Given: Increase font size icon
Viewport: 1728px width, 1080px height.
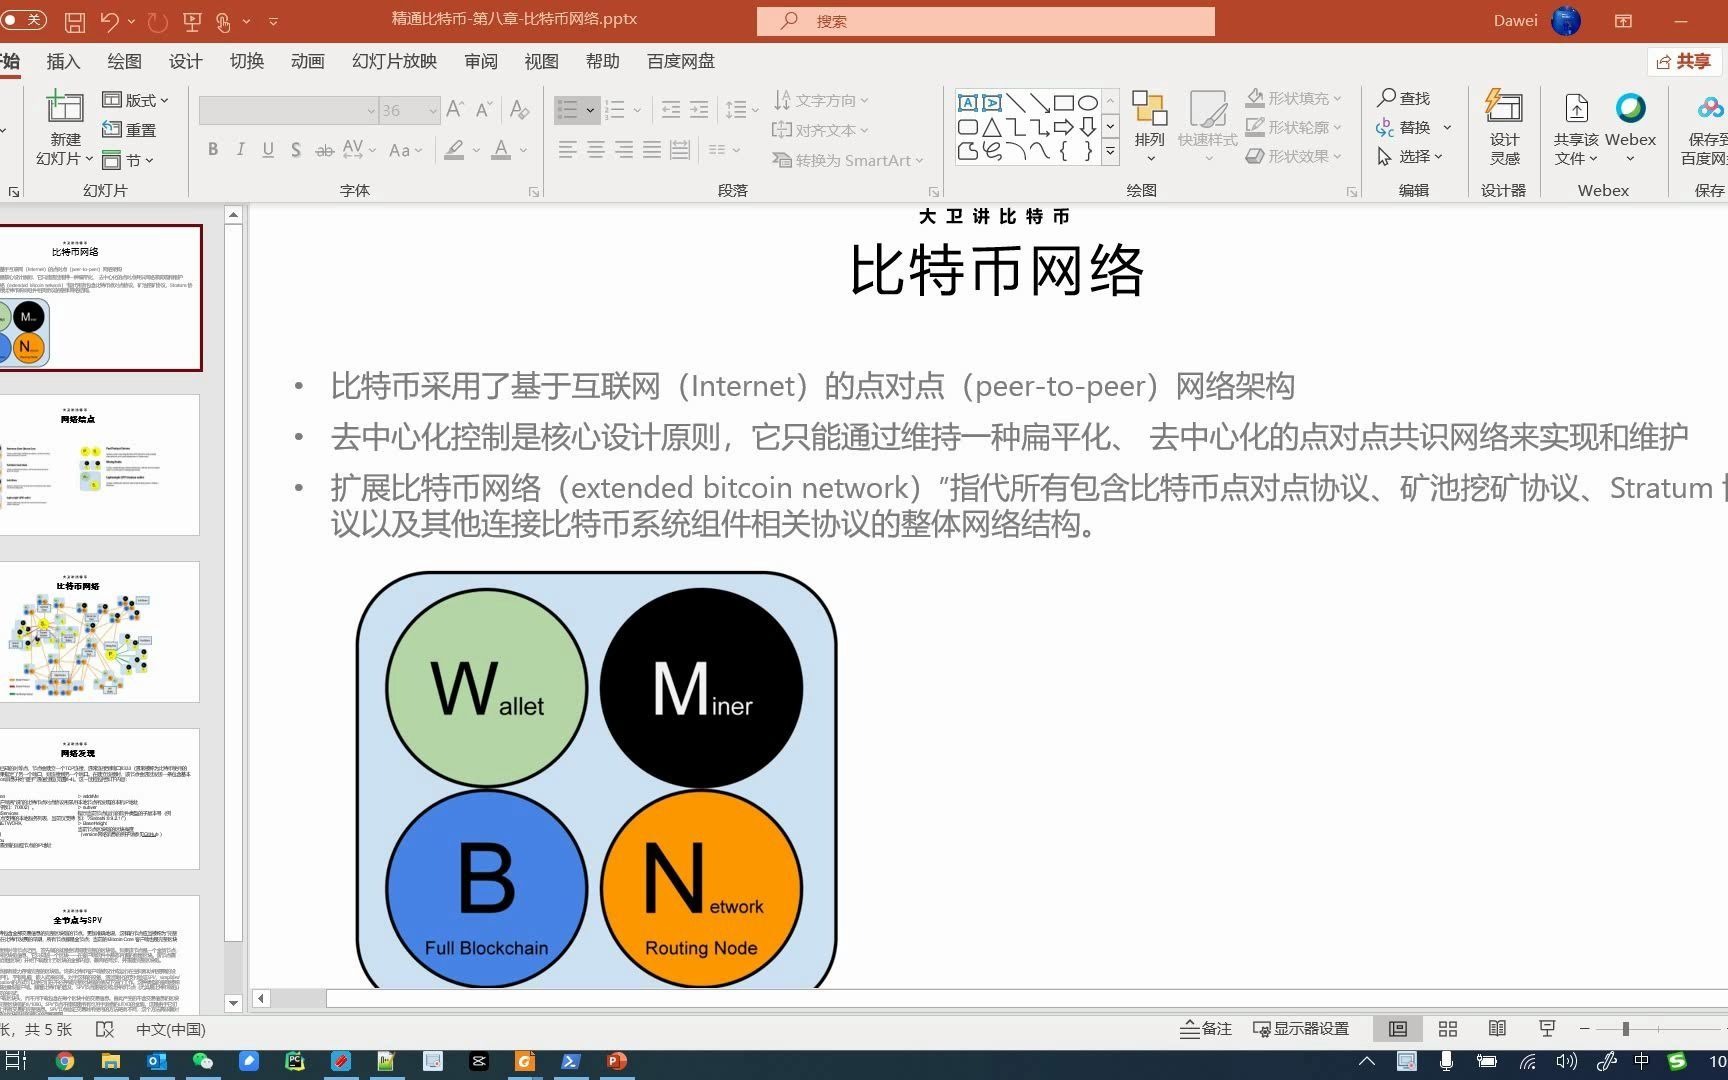Looking at the screenshot, I should coord(455,109).
